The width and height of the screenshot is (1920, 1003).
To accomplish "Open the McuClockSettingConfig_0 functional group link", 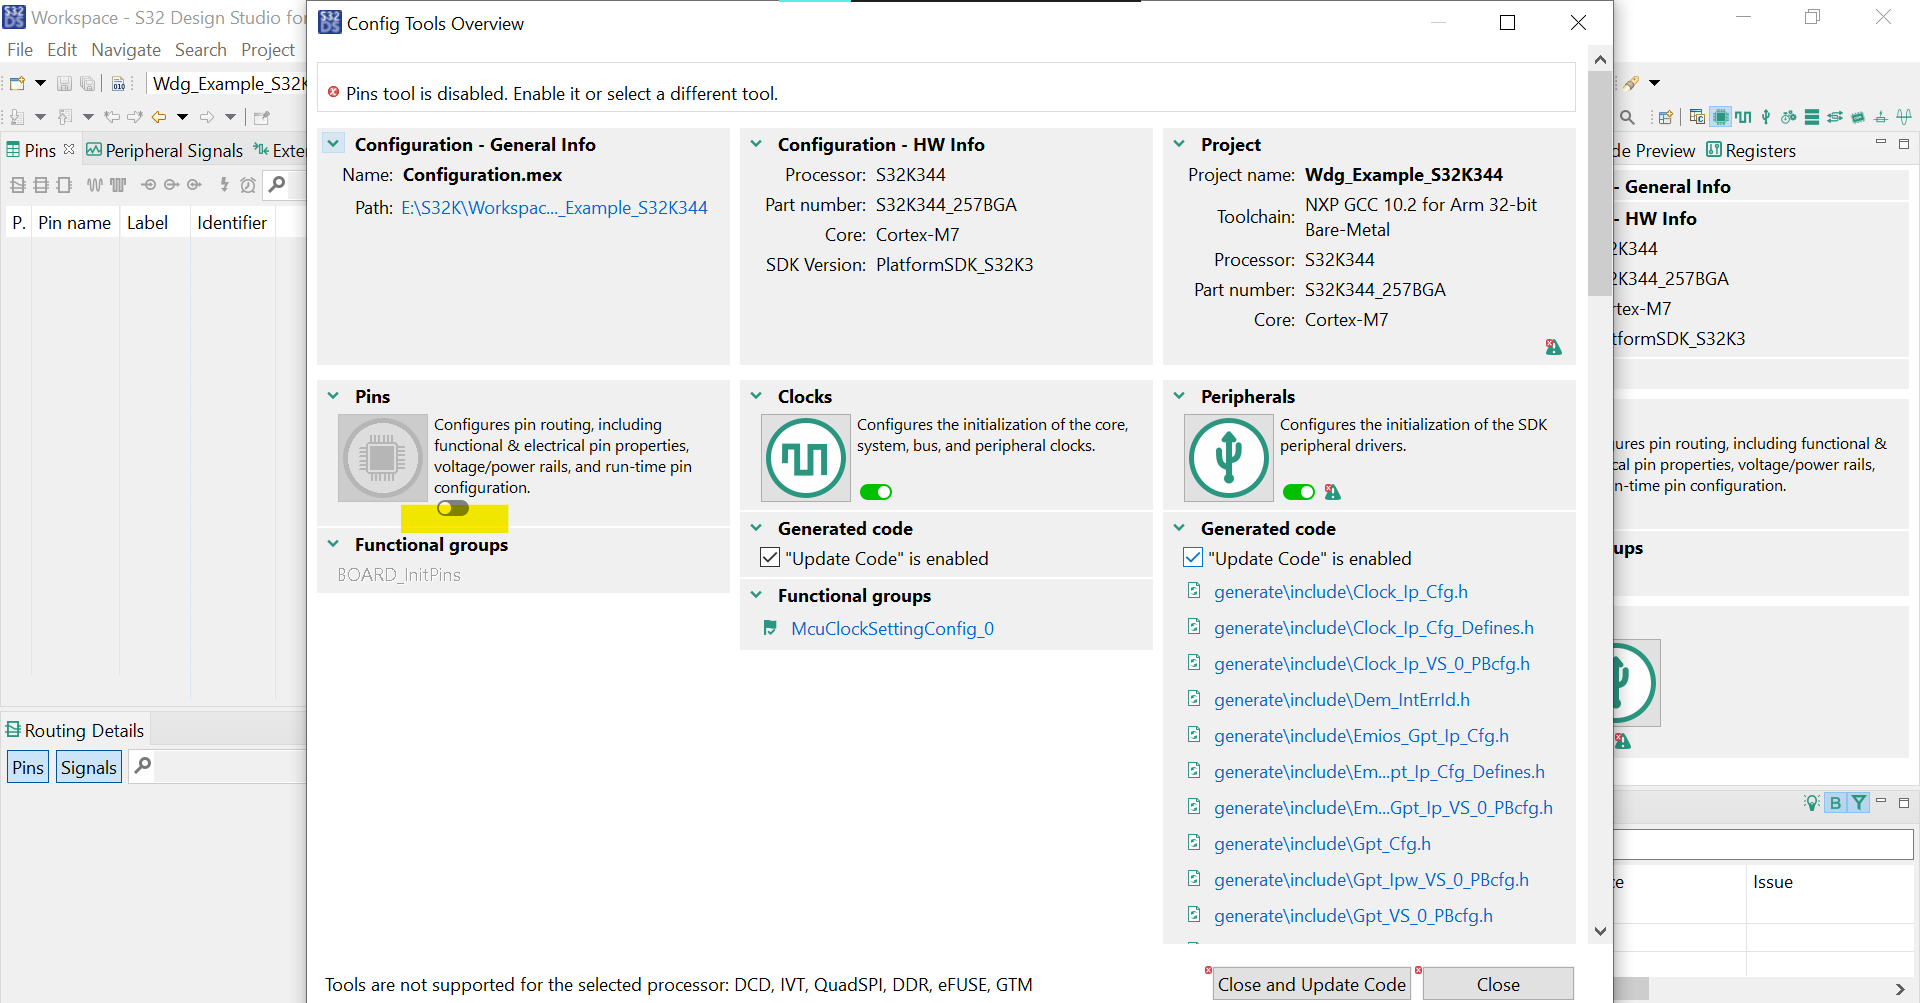I will click(892, 629).
